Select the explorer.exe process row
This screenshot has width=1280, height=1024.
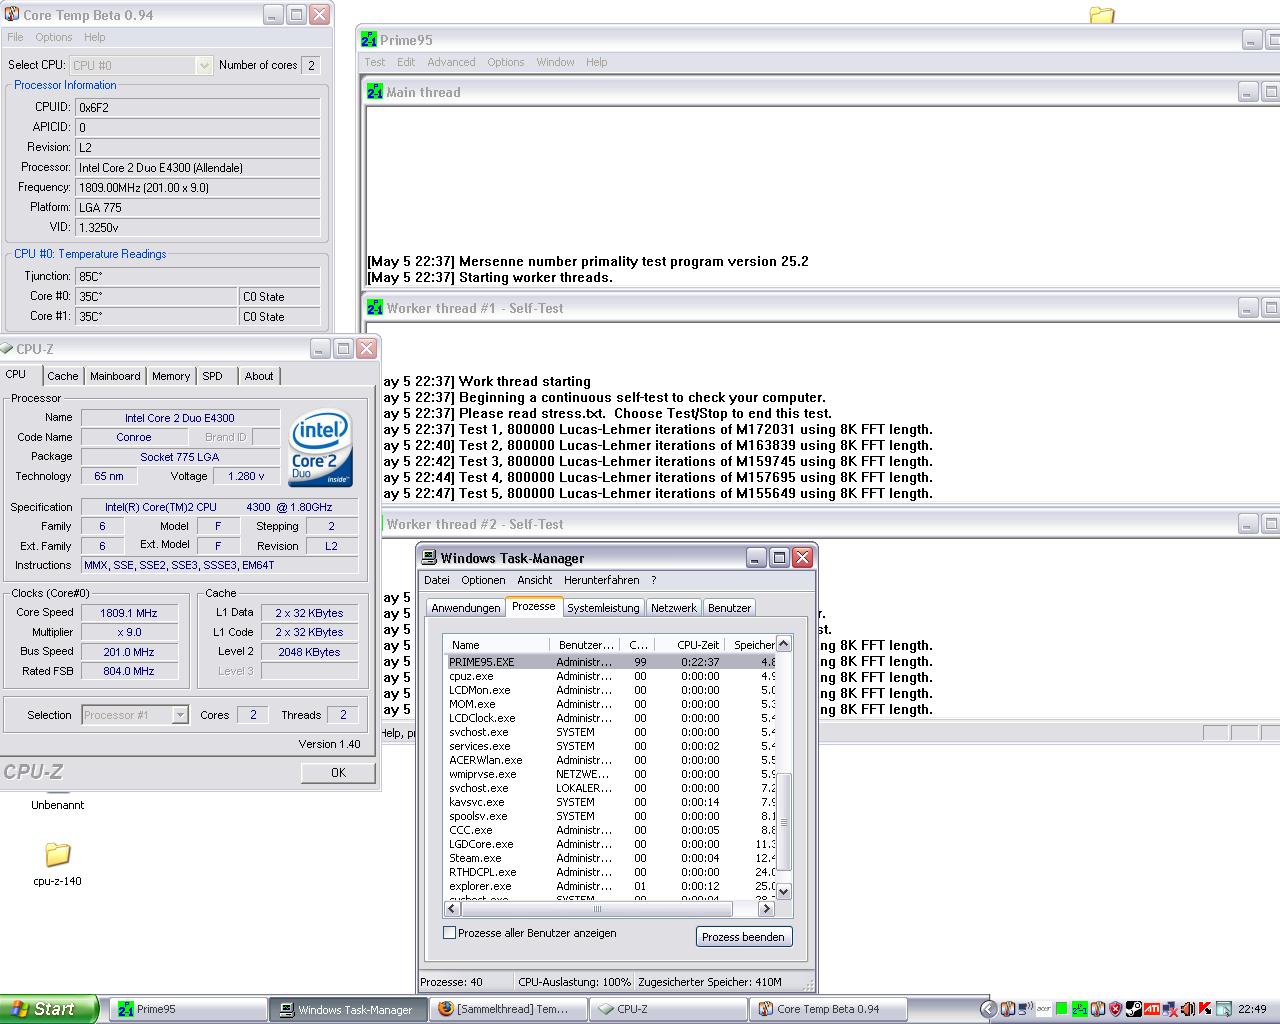pyautogui.click(x=610, y=886)
